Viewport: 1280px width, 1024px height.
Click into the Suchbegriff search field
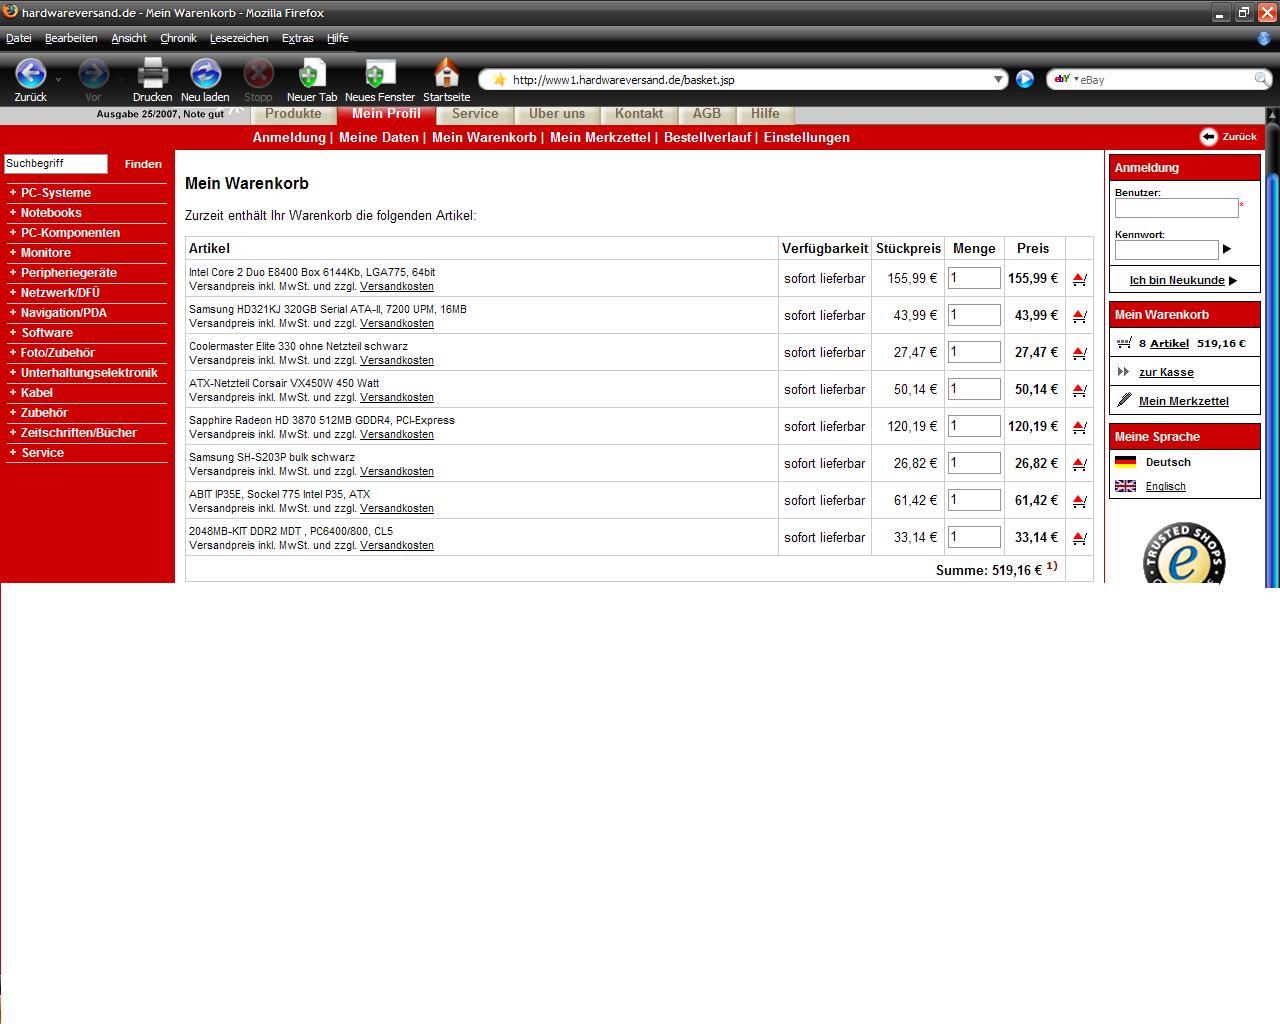tap(56, 164)
